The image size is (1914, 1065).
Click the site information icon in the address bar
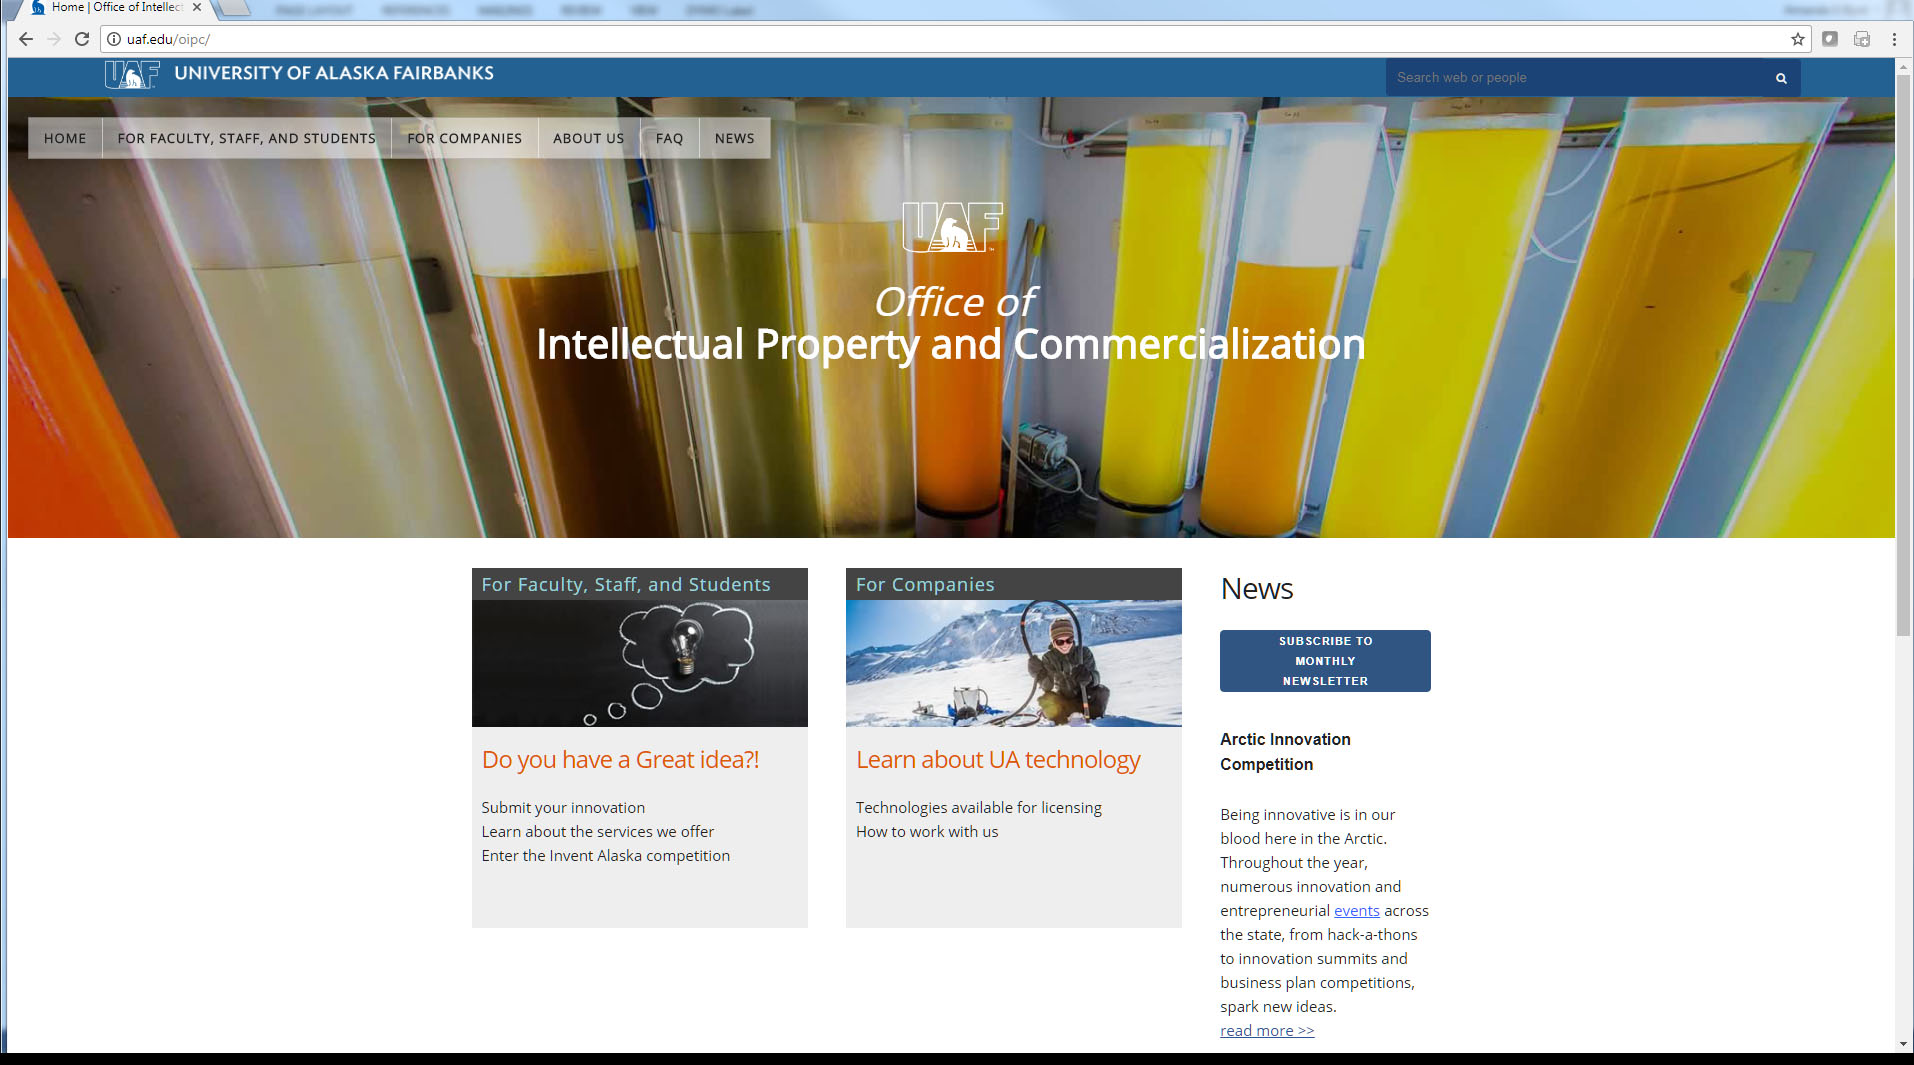click(113, 39)
